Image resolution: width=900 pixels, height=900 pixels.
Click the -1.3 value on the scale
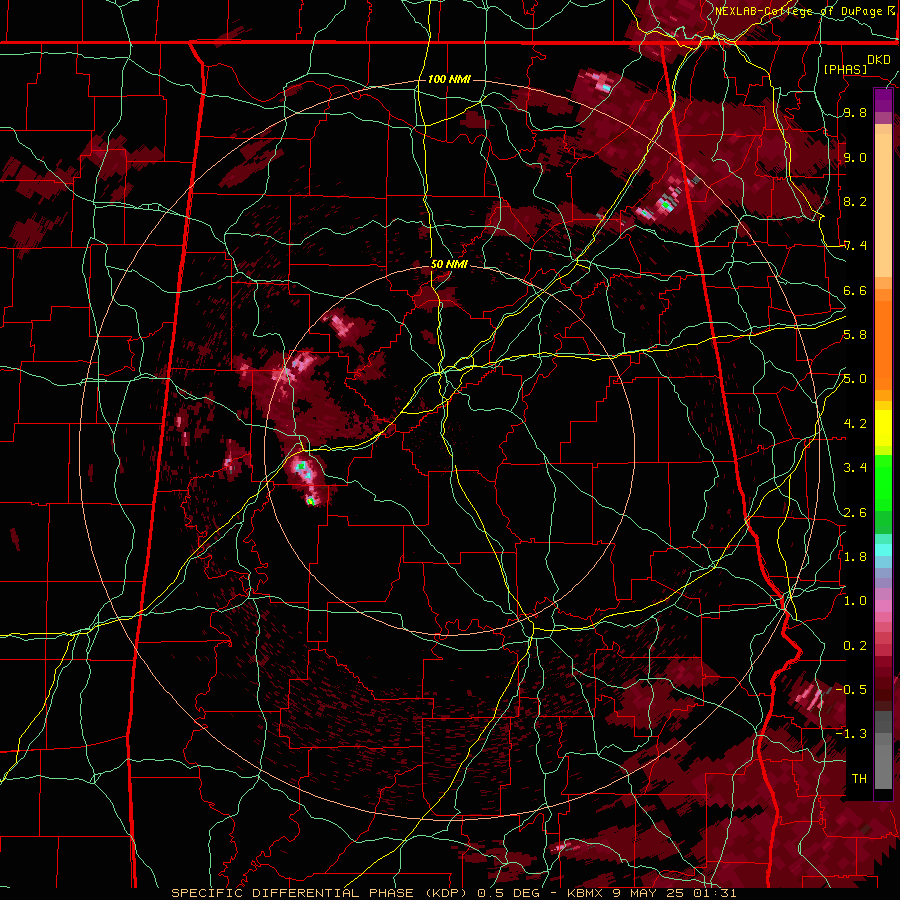[851, 734]
